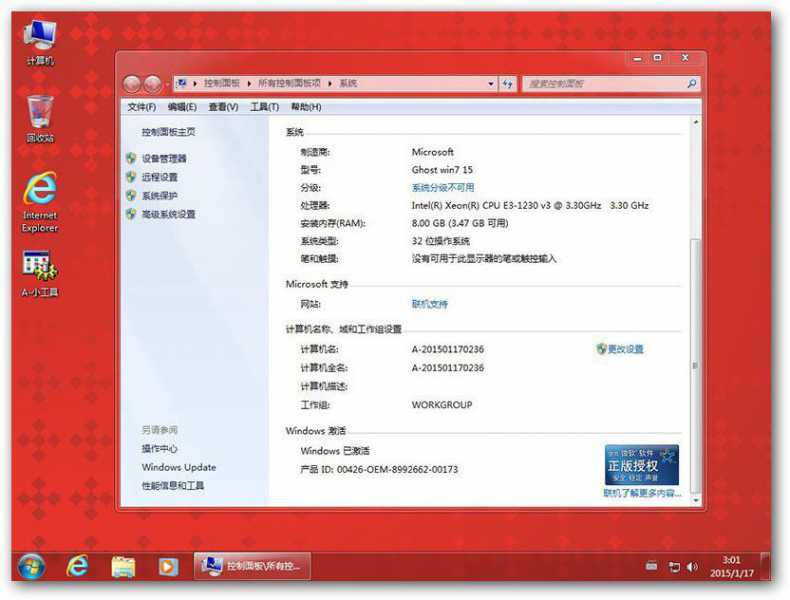The width and height of the screenshot is (790, 600).
Task: Open the 计算机 desktop icon
Action: pyautogui.click(x=40, y=42)
